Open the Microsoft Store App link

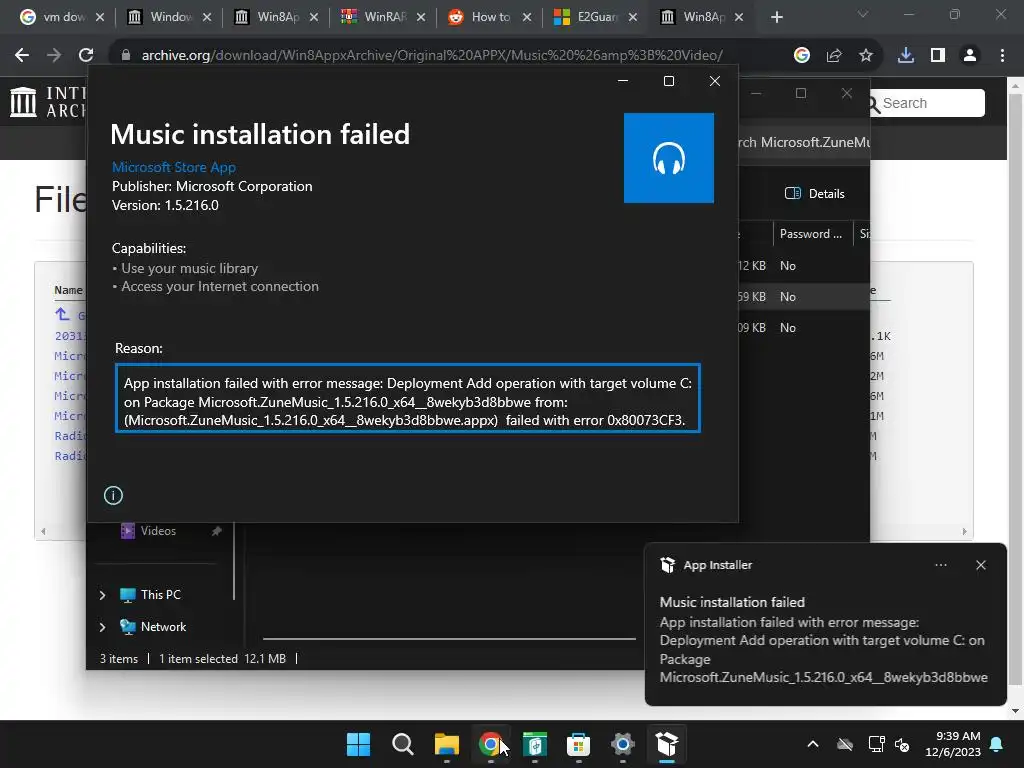click(x=174, y=167)
